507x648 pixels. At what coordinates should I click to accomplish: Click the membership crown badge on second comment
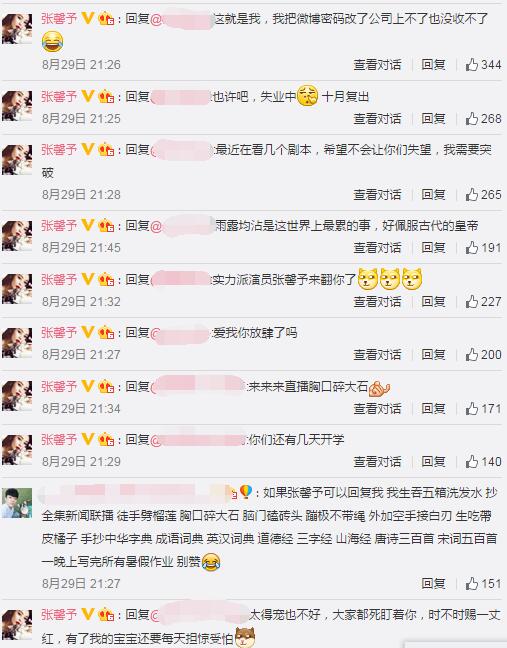click(x=106, y=96)
